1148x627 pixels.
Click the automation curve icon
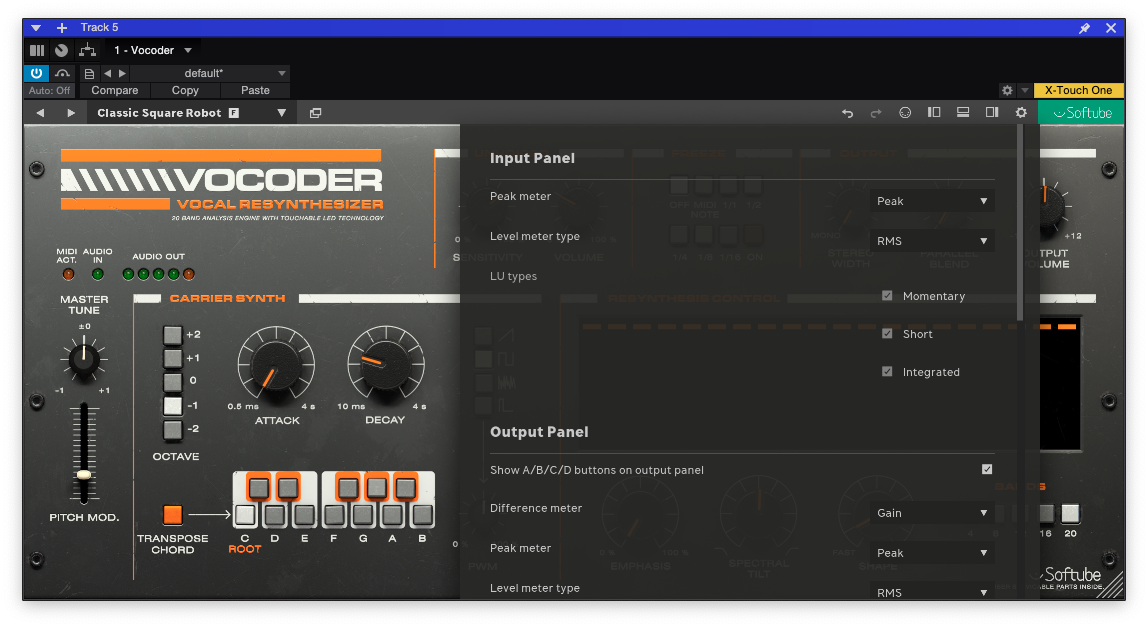62,73
